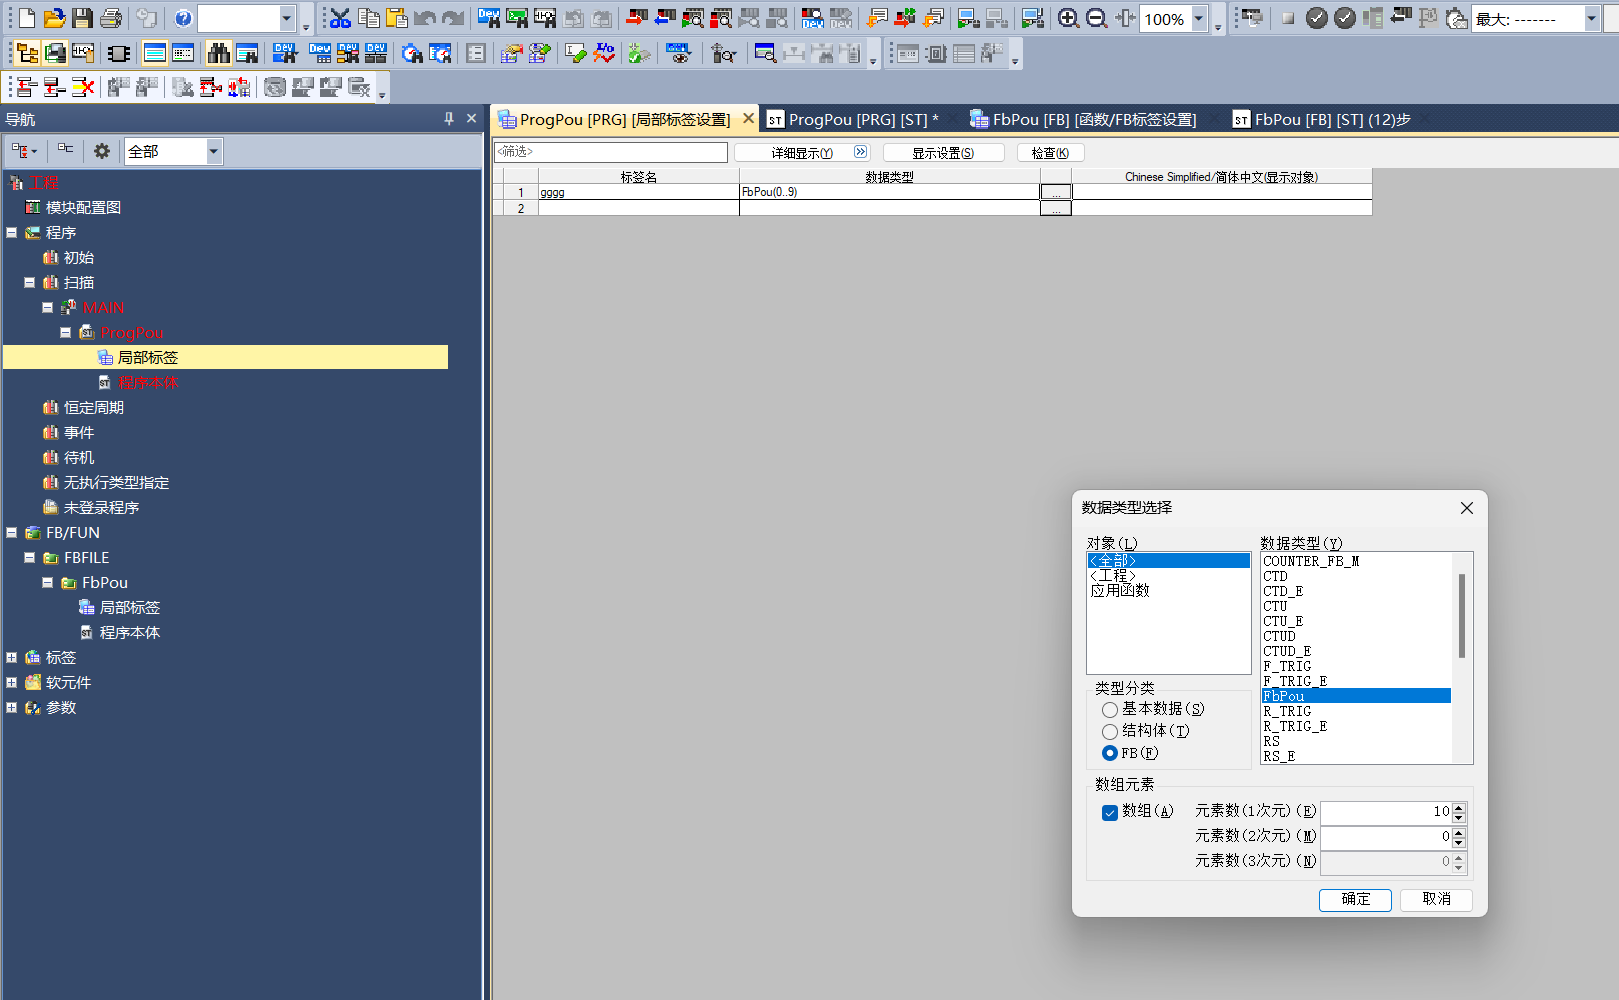Click the blue Help question mark icon
Image resolution: width=1619 pixels, height=1000 pixels.
pos(183,18)
